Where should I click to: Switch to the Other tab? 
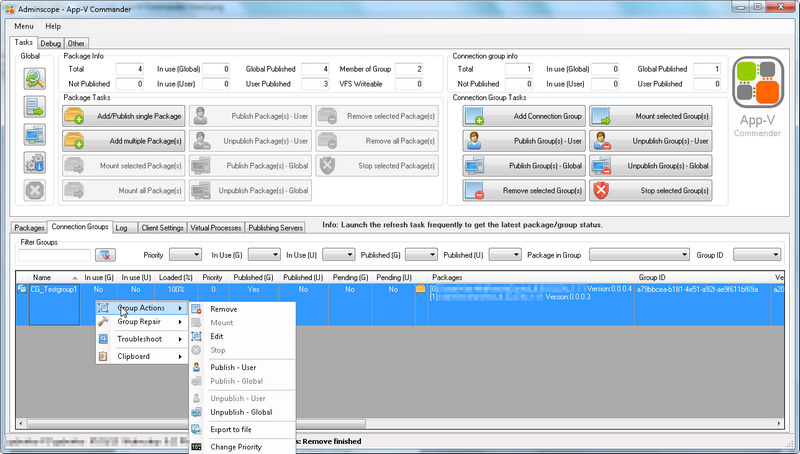(76, 43)
